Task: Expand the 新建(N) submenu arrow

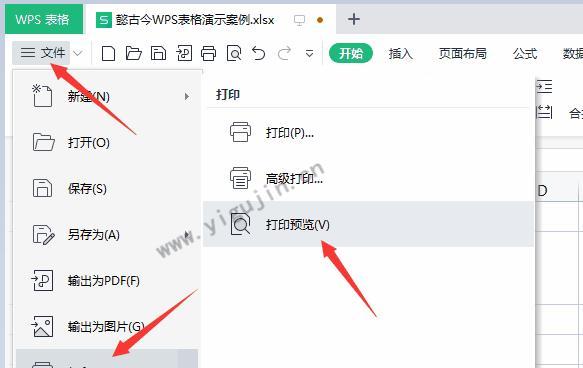Action: tap(187, 97)
